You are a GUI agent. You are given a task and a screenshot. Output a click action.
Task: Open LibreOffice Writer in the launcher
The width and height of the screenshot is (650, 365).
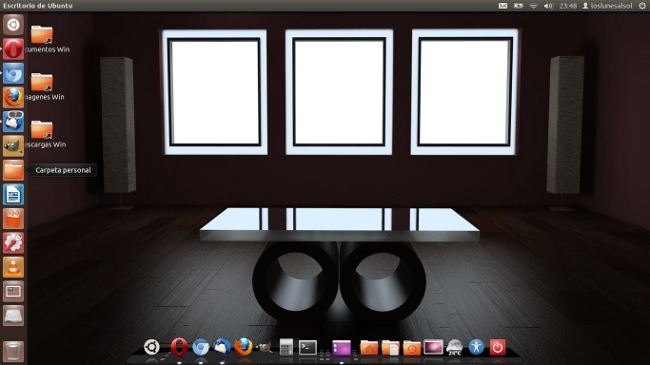[13, 194]
